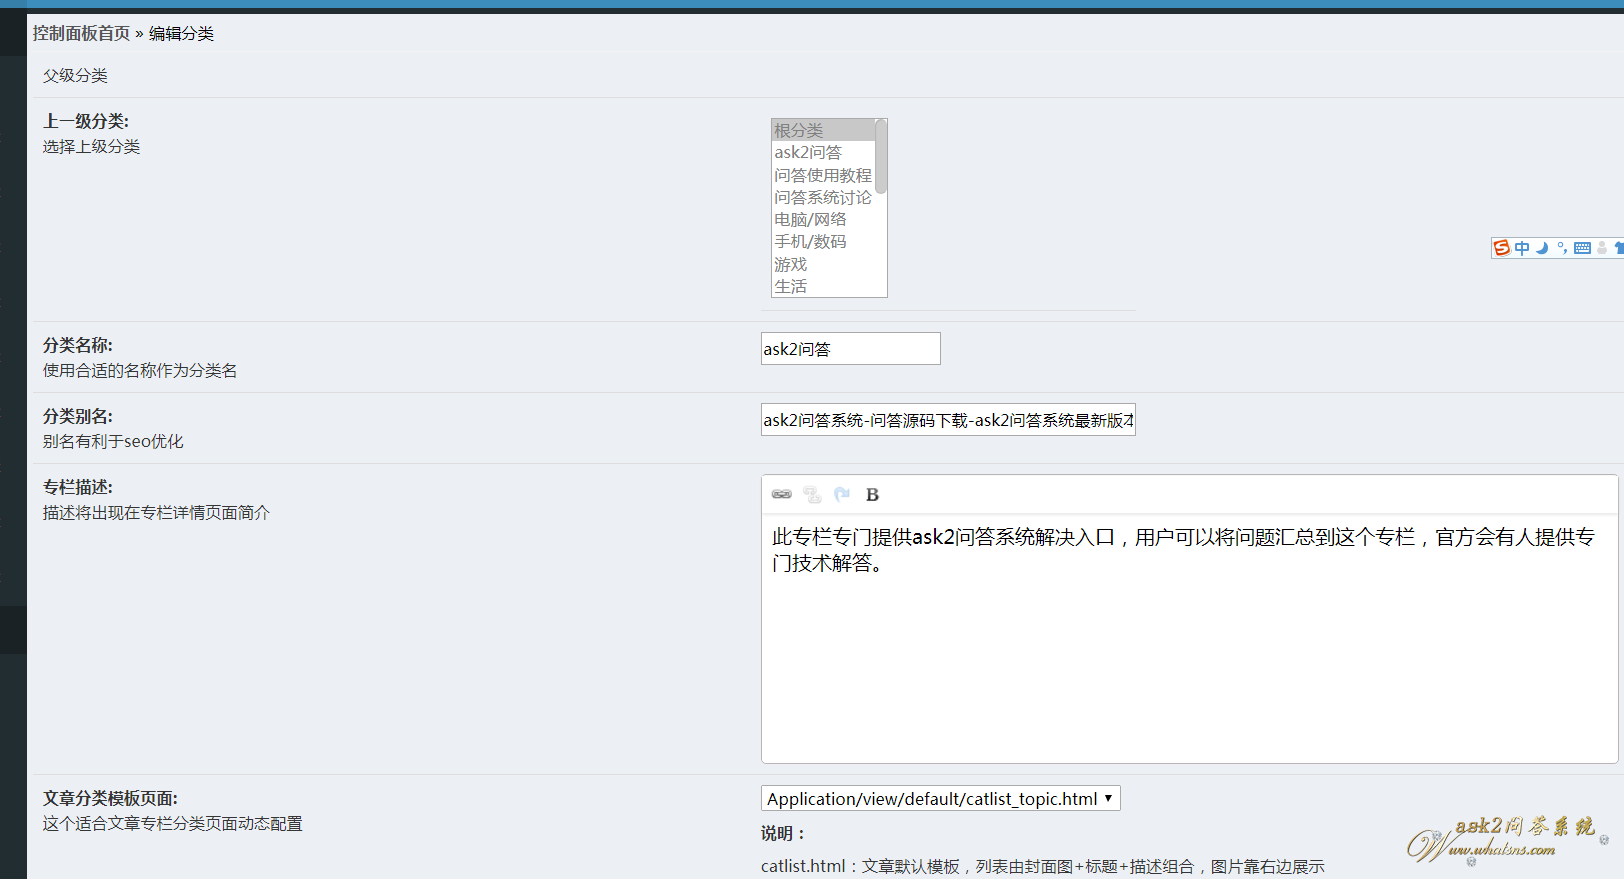Image resolution: width=1624 pixels, height=879 pixels.
Task: Open the template page dropdown
Action: 940,798
